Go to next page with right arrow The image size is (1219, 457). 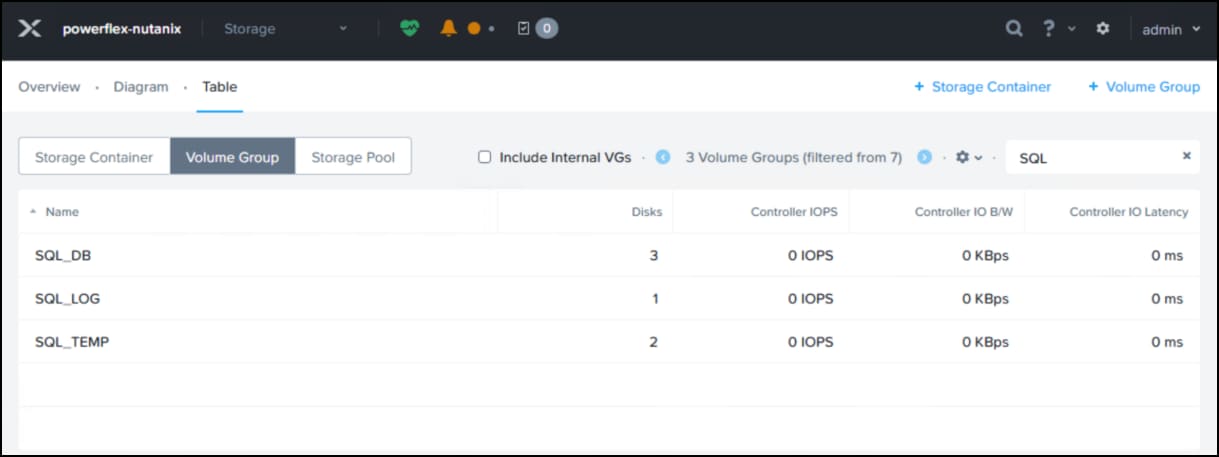pyautogui.click(x=925, y=157)
